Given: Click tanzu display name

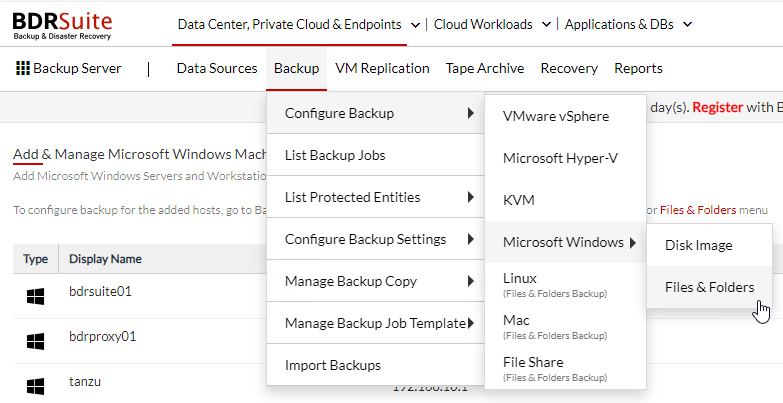Looking at the screenshot, I should point(85,382).
